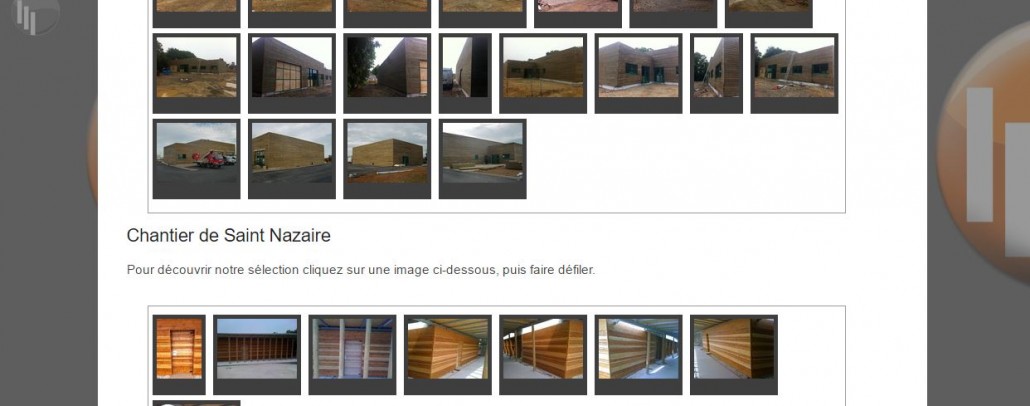Select the photo with dark tree and wall
Viewport: 1030px width, 406px height.
pyautogui.click(x=387, y=74)
